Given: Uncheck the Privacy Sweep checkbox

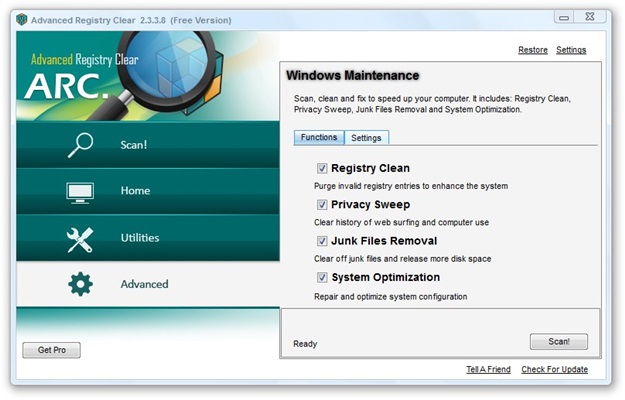Looking at the screenshot, I should click(x=322, y=205).
